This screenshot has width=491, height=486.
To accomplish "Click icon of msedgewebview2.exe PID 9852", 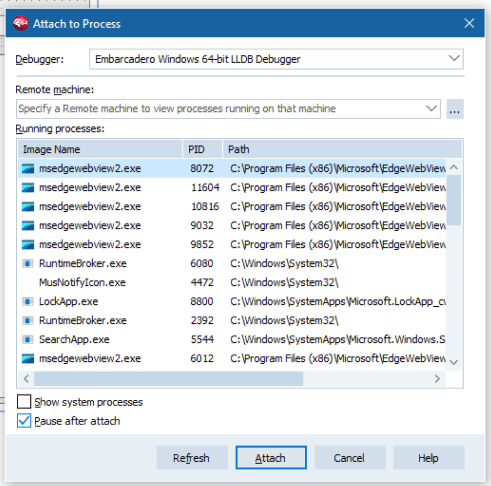I will point(28,245).
